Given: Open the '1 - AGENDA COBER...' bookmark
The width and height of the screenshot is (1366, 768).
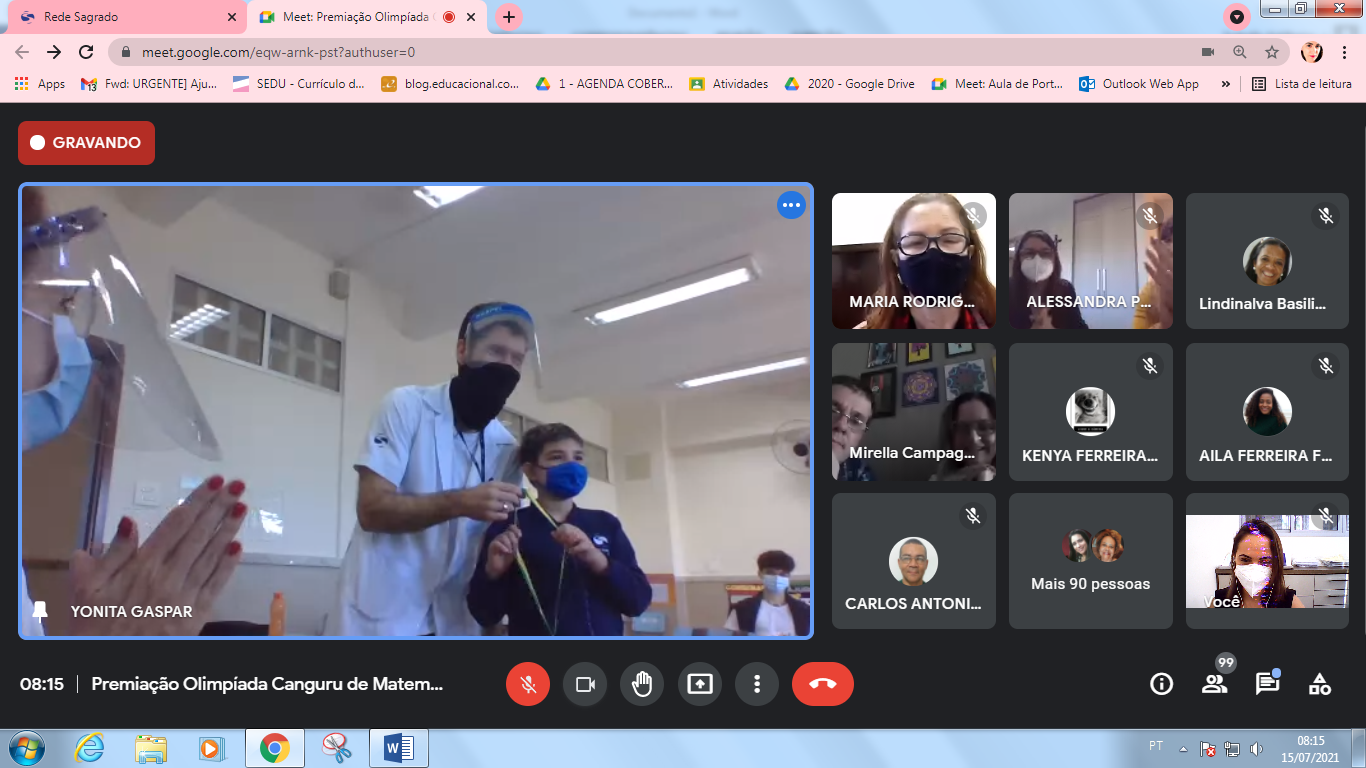Looking at the screenshot, I should tap(604, 84).
